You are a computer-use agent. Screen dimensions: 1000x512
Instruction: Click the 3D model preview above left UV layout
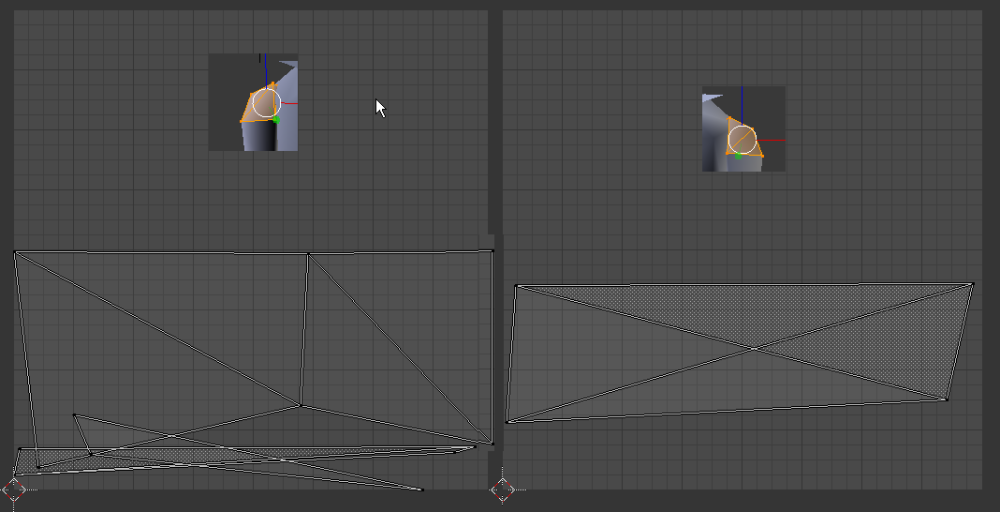(253, 103)
